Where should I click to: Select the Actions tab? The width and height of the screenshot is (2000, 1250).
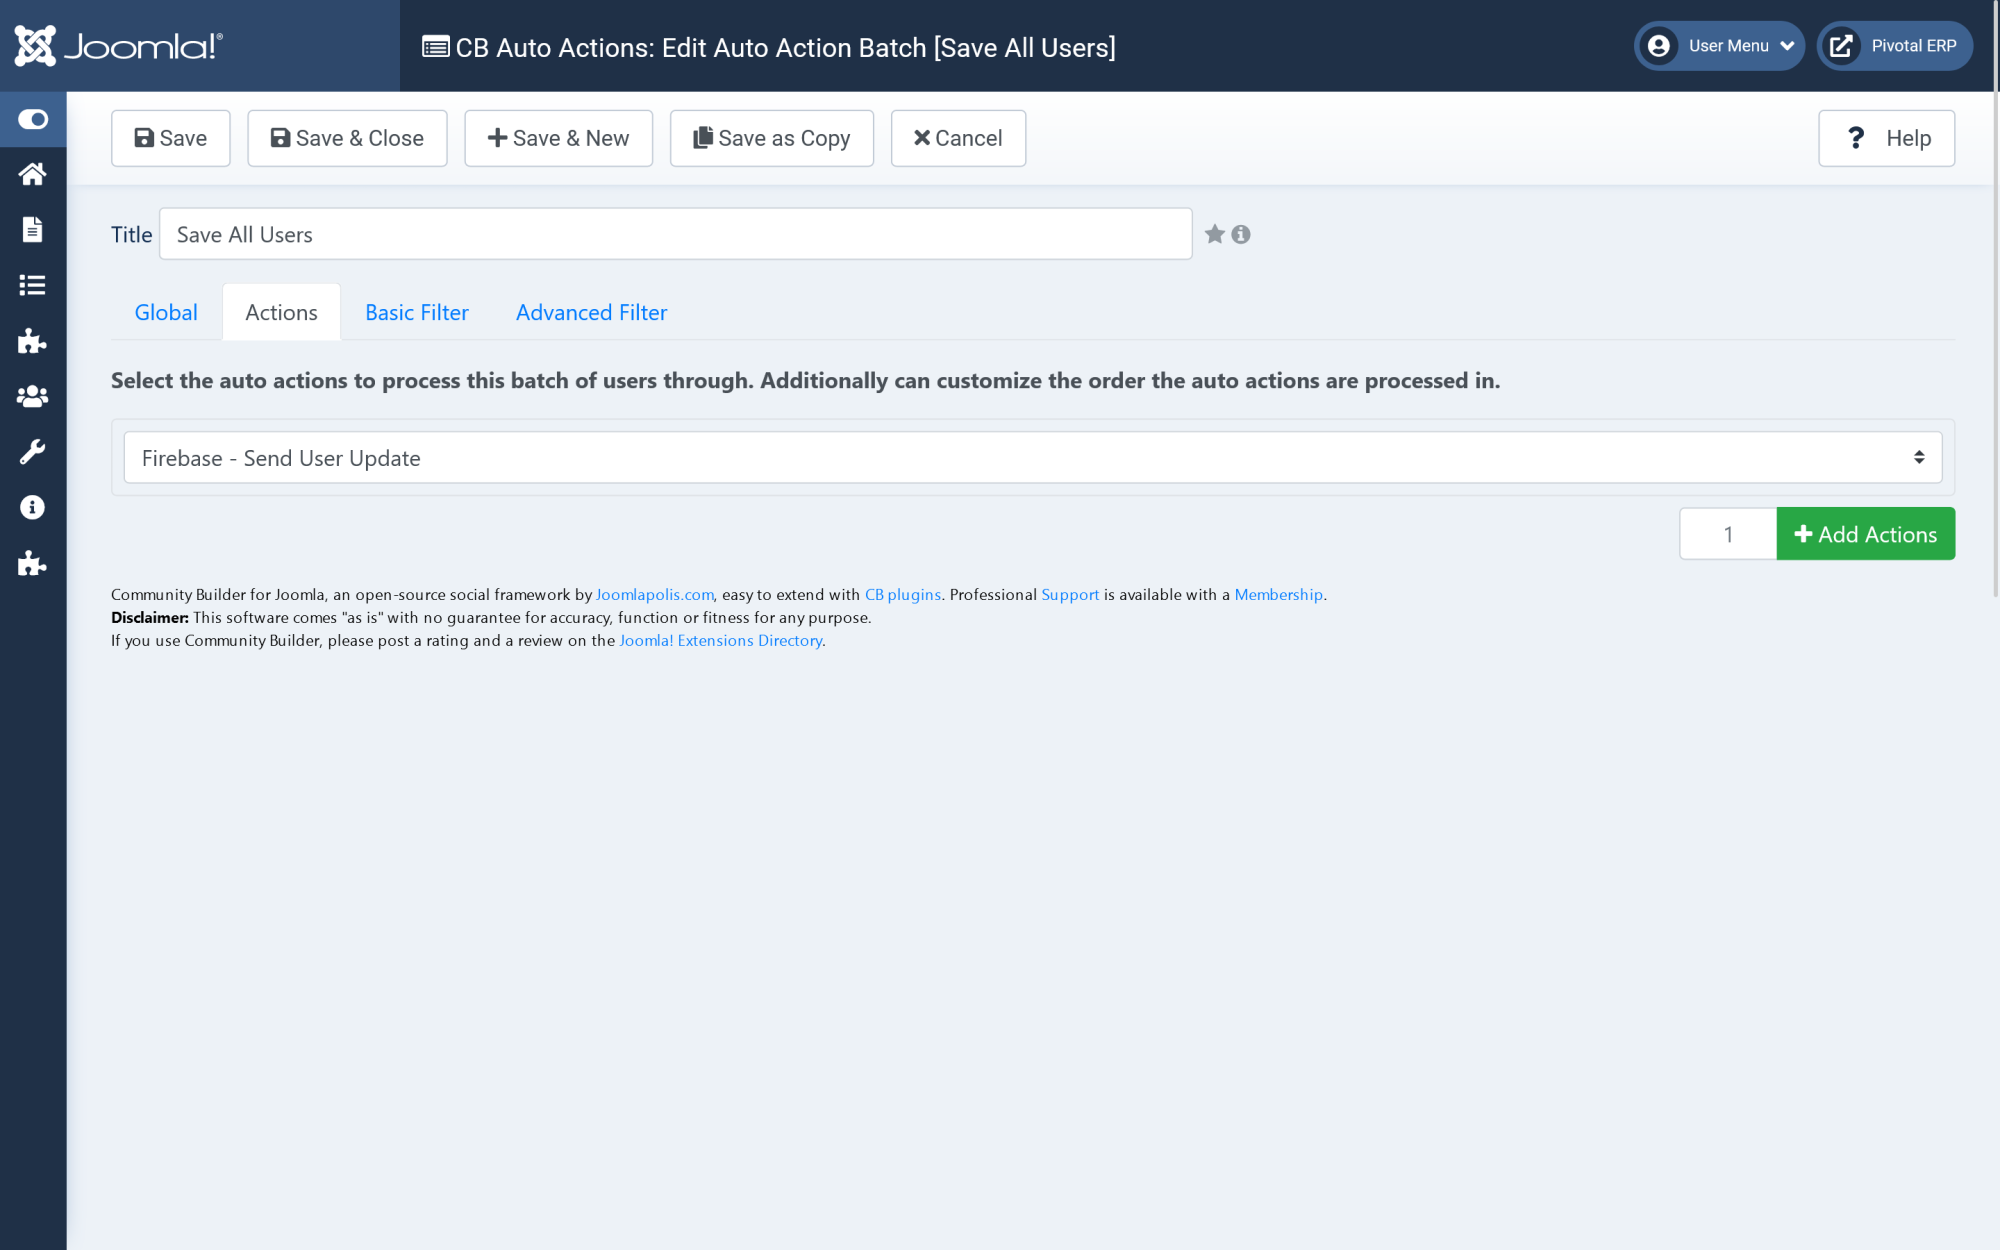click(281, 312)
